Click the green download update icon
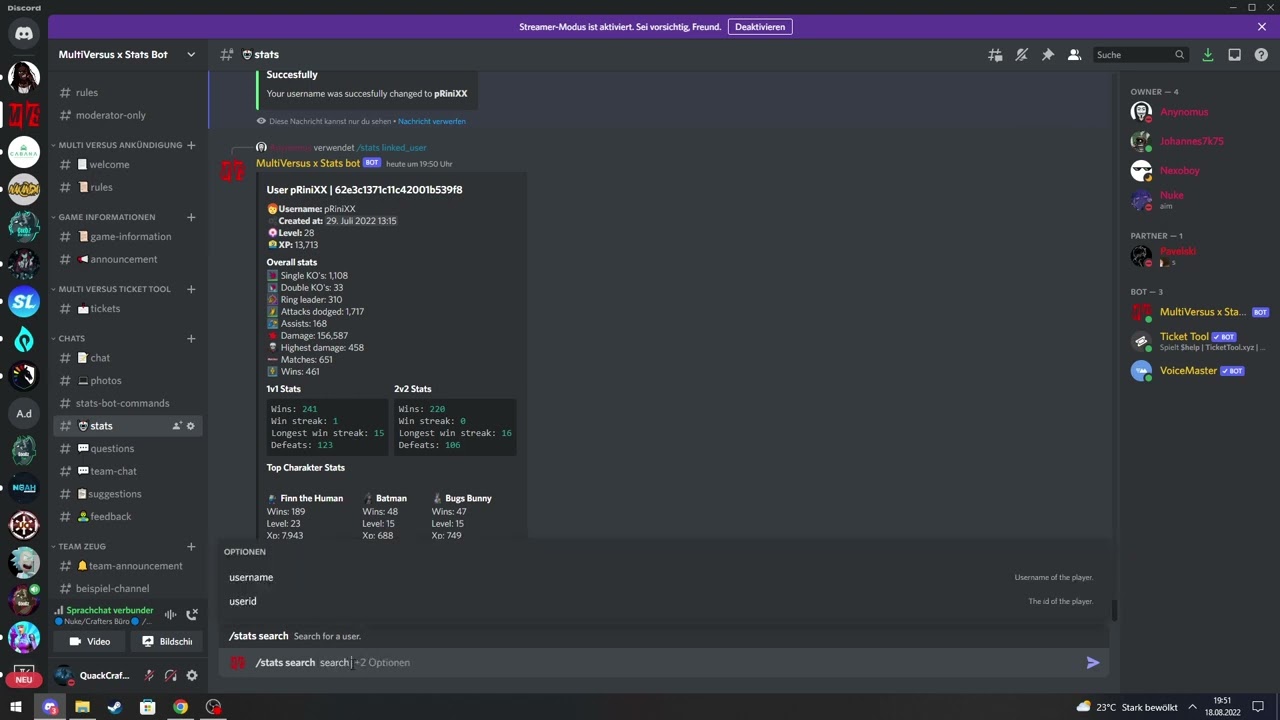Screen dimensions: 1280x720 coord(1208,55)
